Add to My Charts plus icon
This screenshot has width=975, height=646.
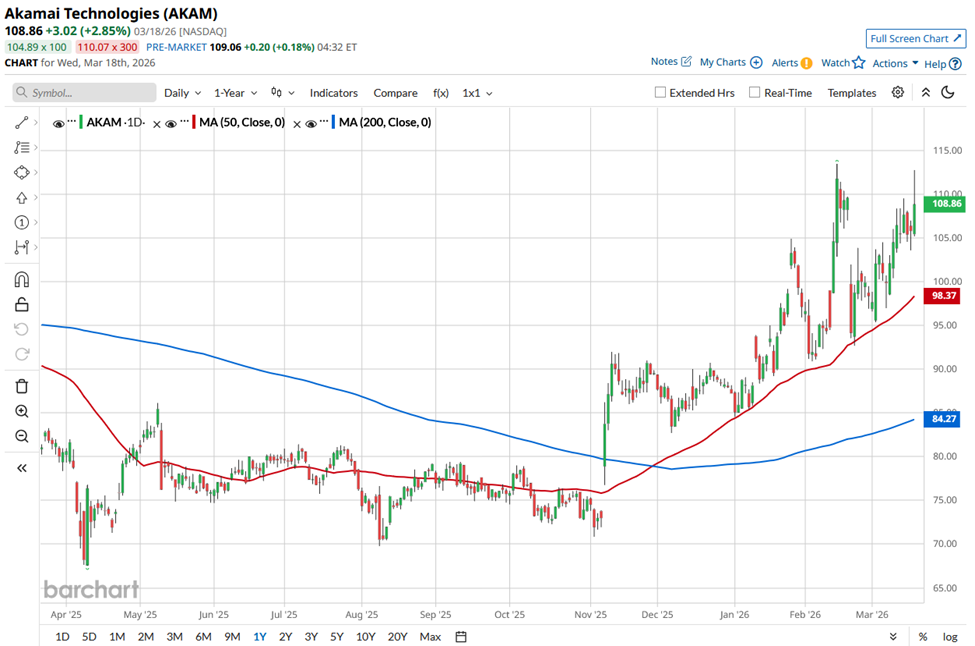tap(756, 62)
